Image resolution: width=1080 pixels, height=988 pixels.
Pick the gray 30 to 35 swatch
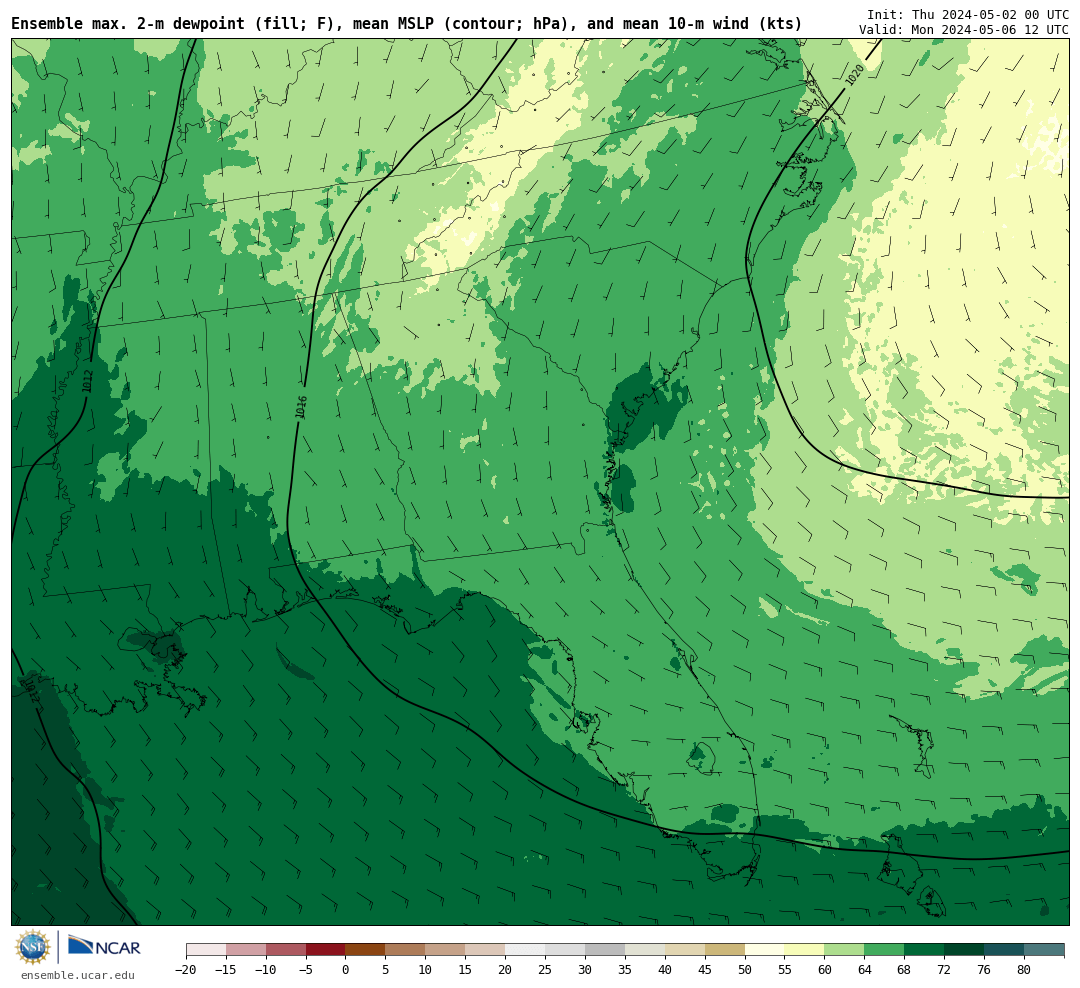click(x=605, y=950)
